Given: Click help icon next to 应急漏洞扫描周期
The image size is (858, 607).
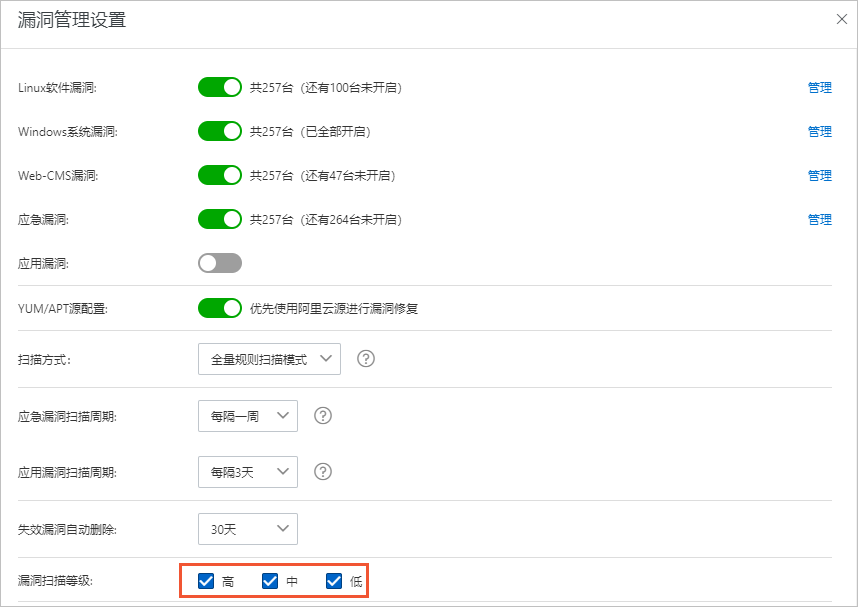Looking at the screenshot, I should click(323, 415).
